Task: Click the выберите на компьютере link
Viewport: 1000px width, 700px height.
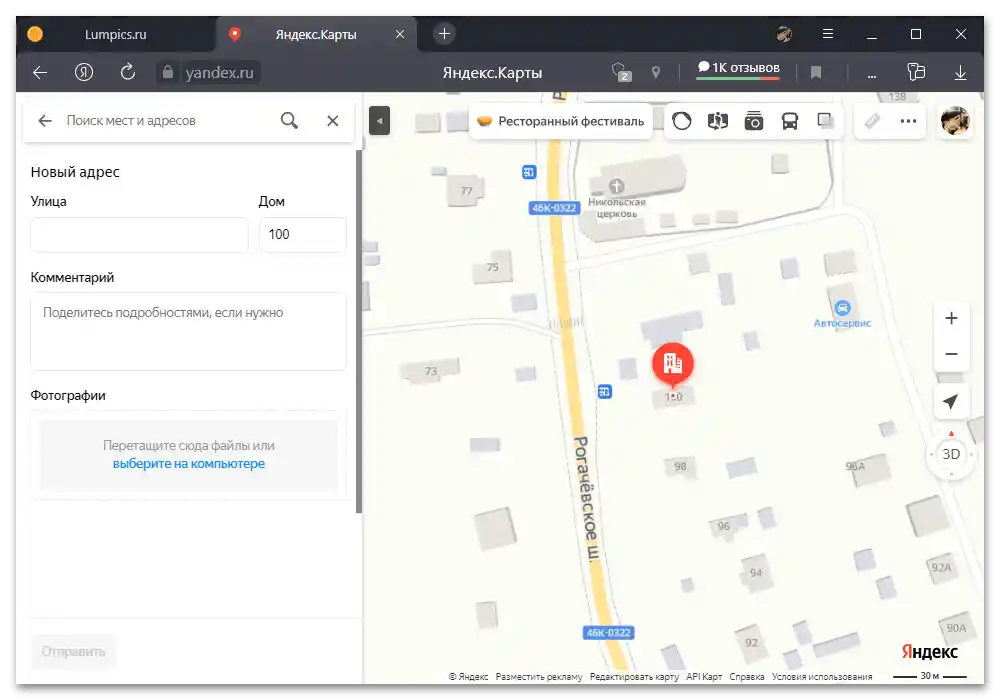Action: pos(189,463)
